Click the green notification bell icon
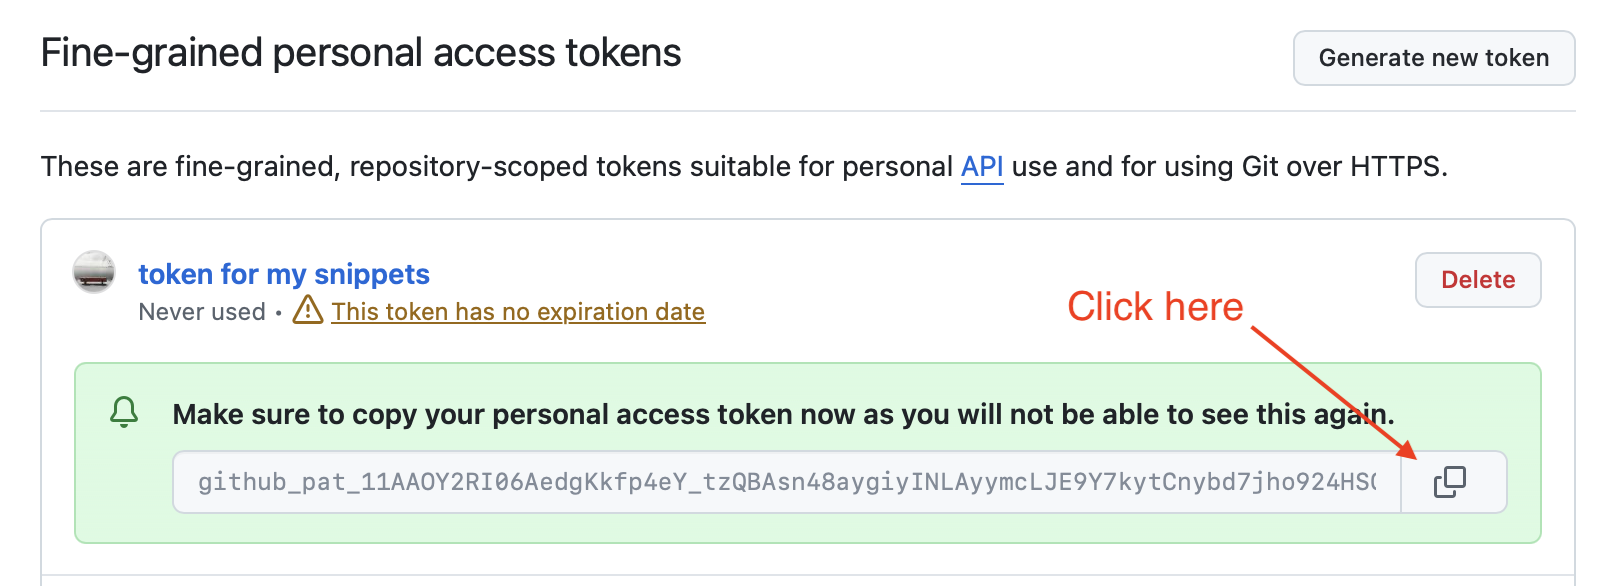 coord(124,412)
